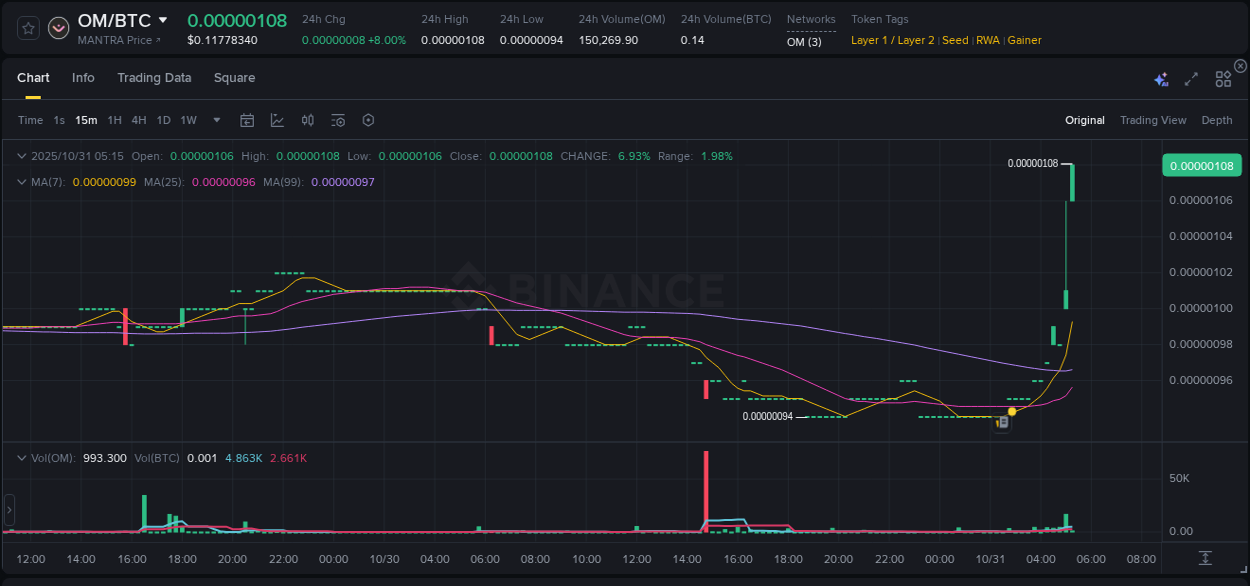Open the Trading View chart mode

(1153, 120)
